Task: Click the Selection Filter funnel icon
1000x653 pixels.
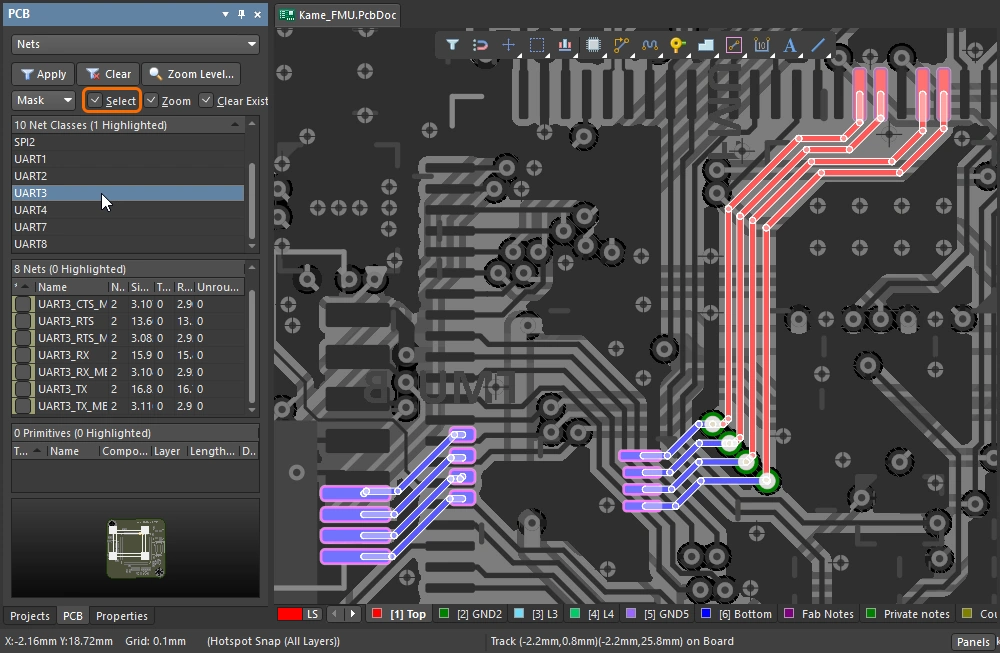Action: (452, 45)
